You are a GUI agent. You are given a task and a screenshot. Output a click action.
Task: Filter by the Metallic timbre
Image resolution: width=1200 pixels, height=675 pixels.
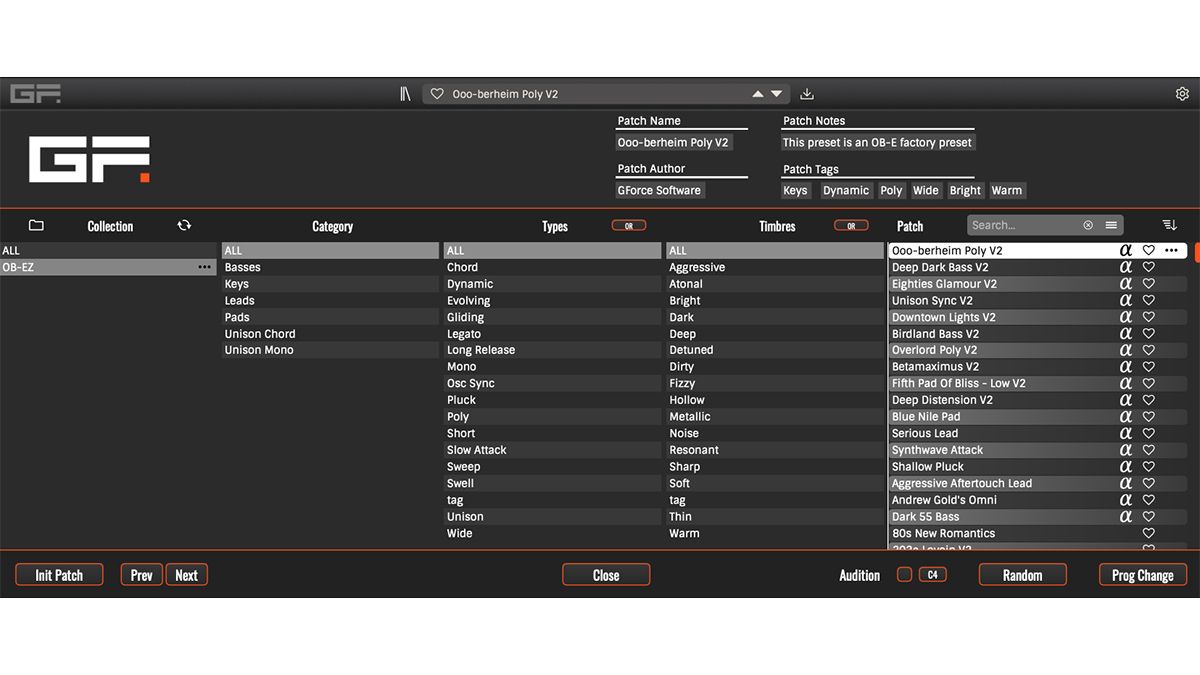click(x=775, y=417)
